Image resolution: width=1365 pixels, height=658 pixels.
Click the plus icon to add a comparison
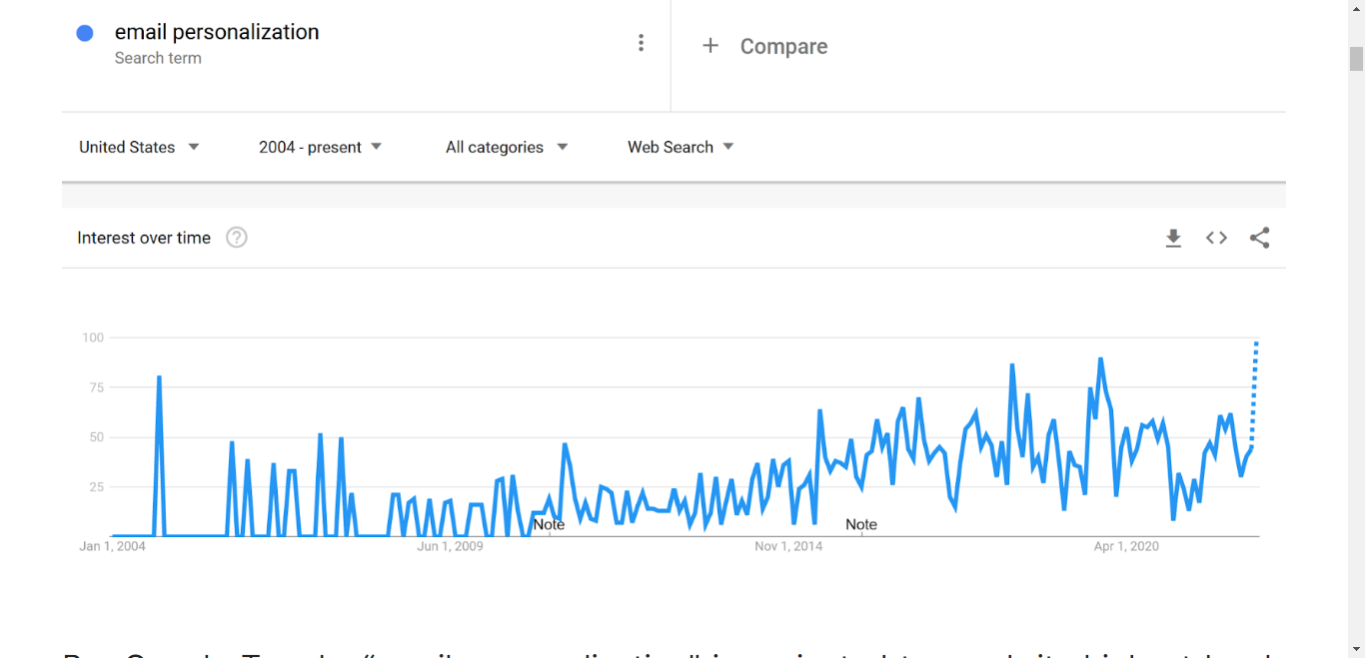pos(710,45)
